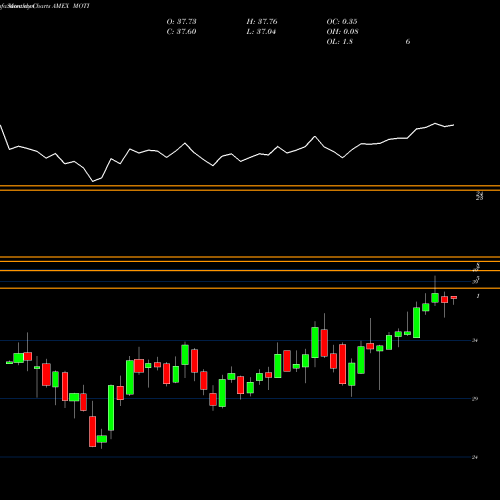Click the 29 price axis label
This screenshot has height=500, width=500.
point(475,399)
